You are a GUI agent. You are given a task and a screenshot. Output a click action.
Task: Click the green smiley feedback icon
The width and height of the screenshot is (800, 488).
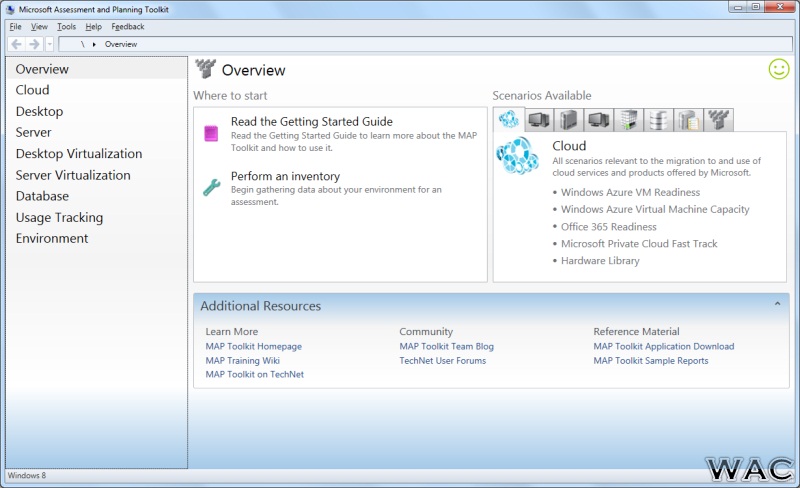(779, 69)
